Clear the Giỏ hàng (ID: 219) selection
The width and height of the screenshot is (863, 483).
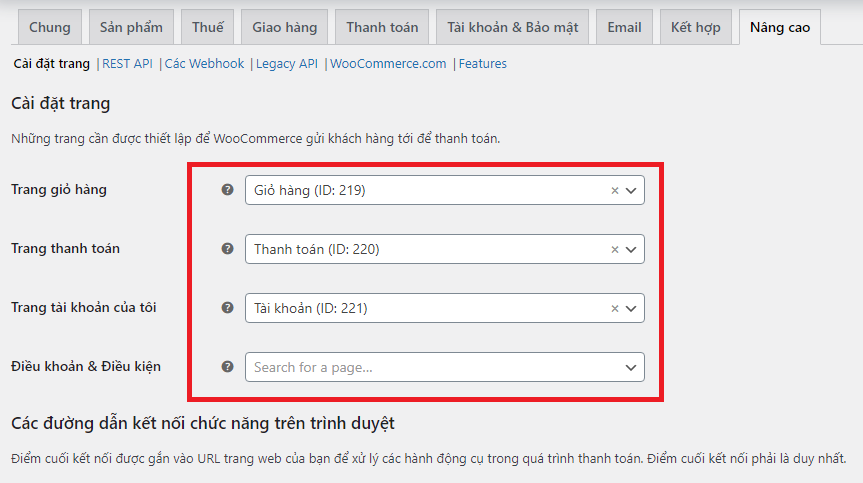pyautogui.click(x=615, y=190)
